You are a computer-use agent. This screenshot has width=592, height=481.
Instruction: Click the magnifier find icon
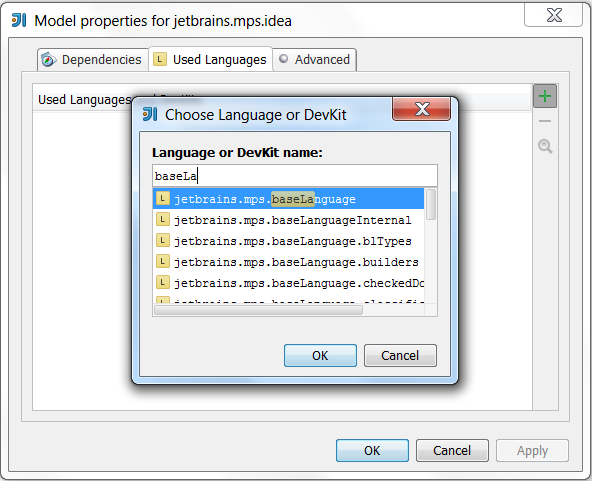(545, 146)
